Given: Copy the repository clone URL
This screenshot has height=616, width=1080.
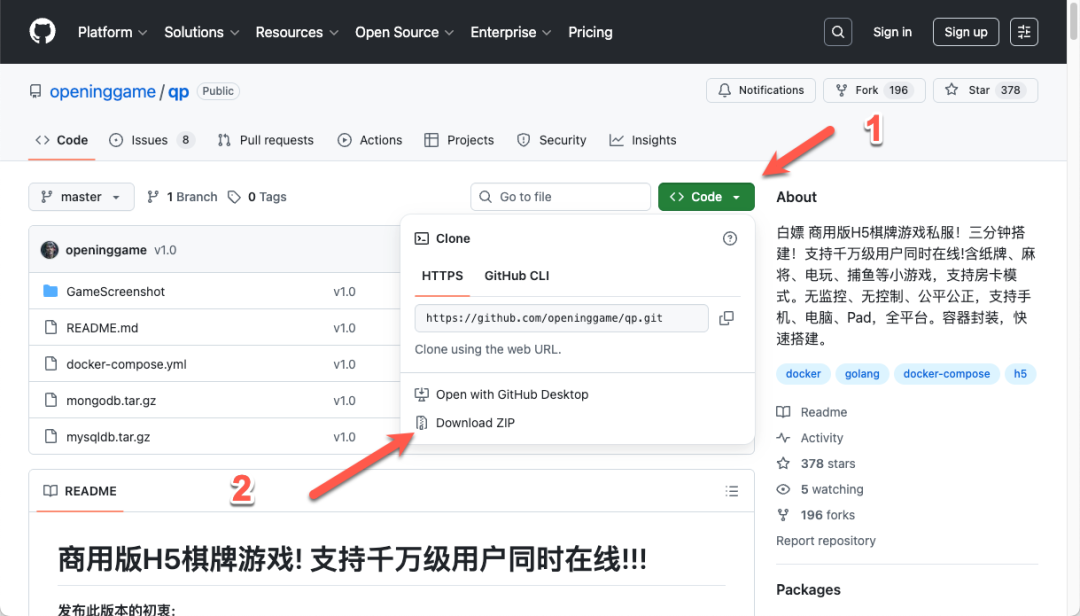Looking at the screenshot, I should [727, 318].
